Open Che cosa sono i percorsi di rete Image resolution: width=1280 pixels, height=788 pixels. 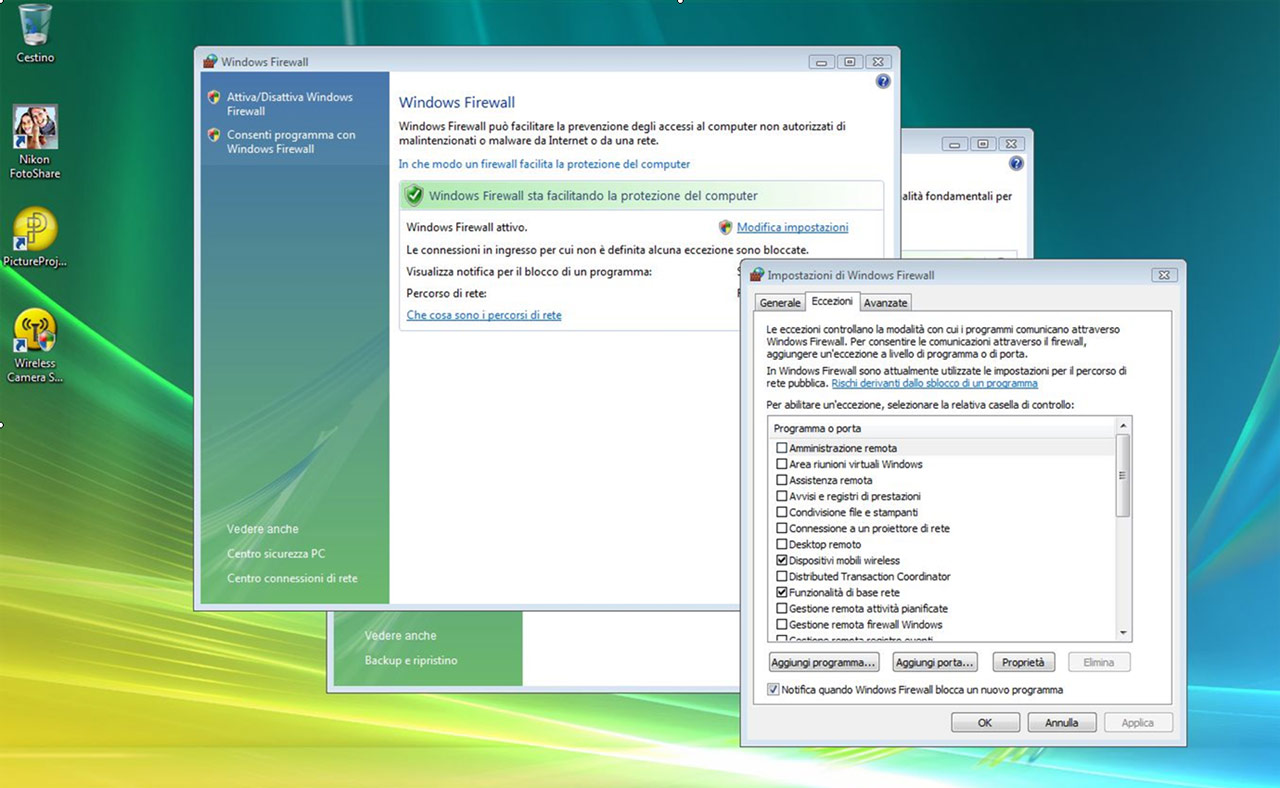click(484, 315)
